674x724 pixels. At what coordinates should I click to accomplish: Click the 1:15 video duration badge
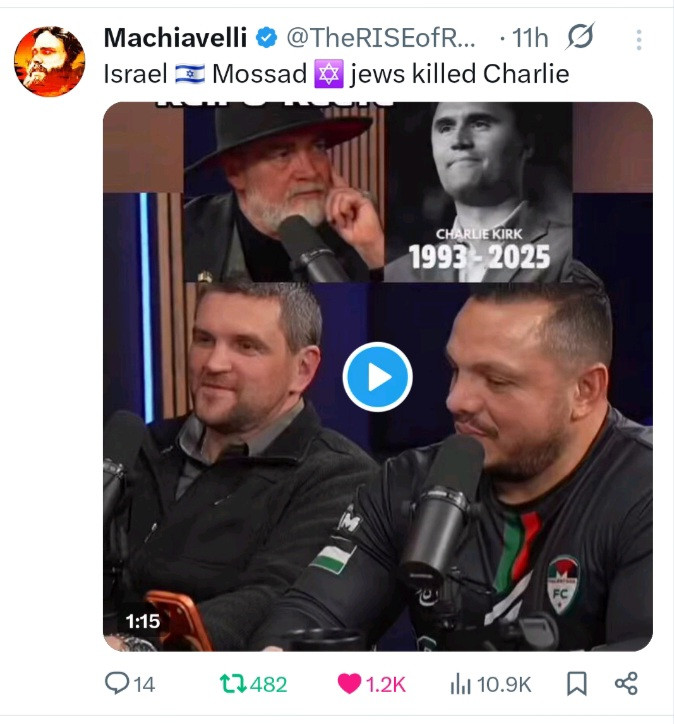(x=143, y=621)
